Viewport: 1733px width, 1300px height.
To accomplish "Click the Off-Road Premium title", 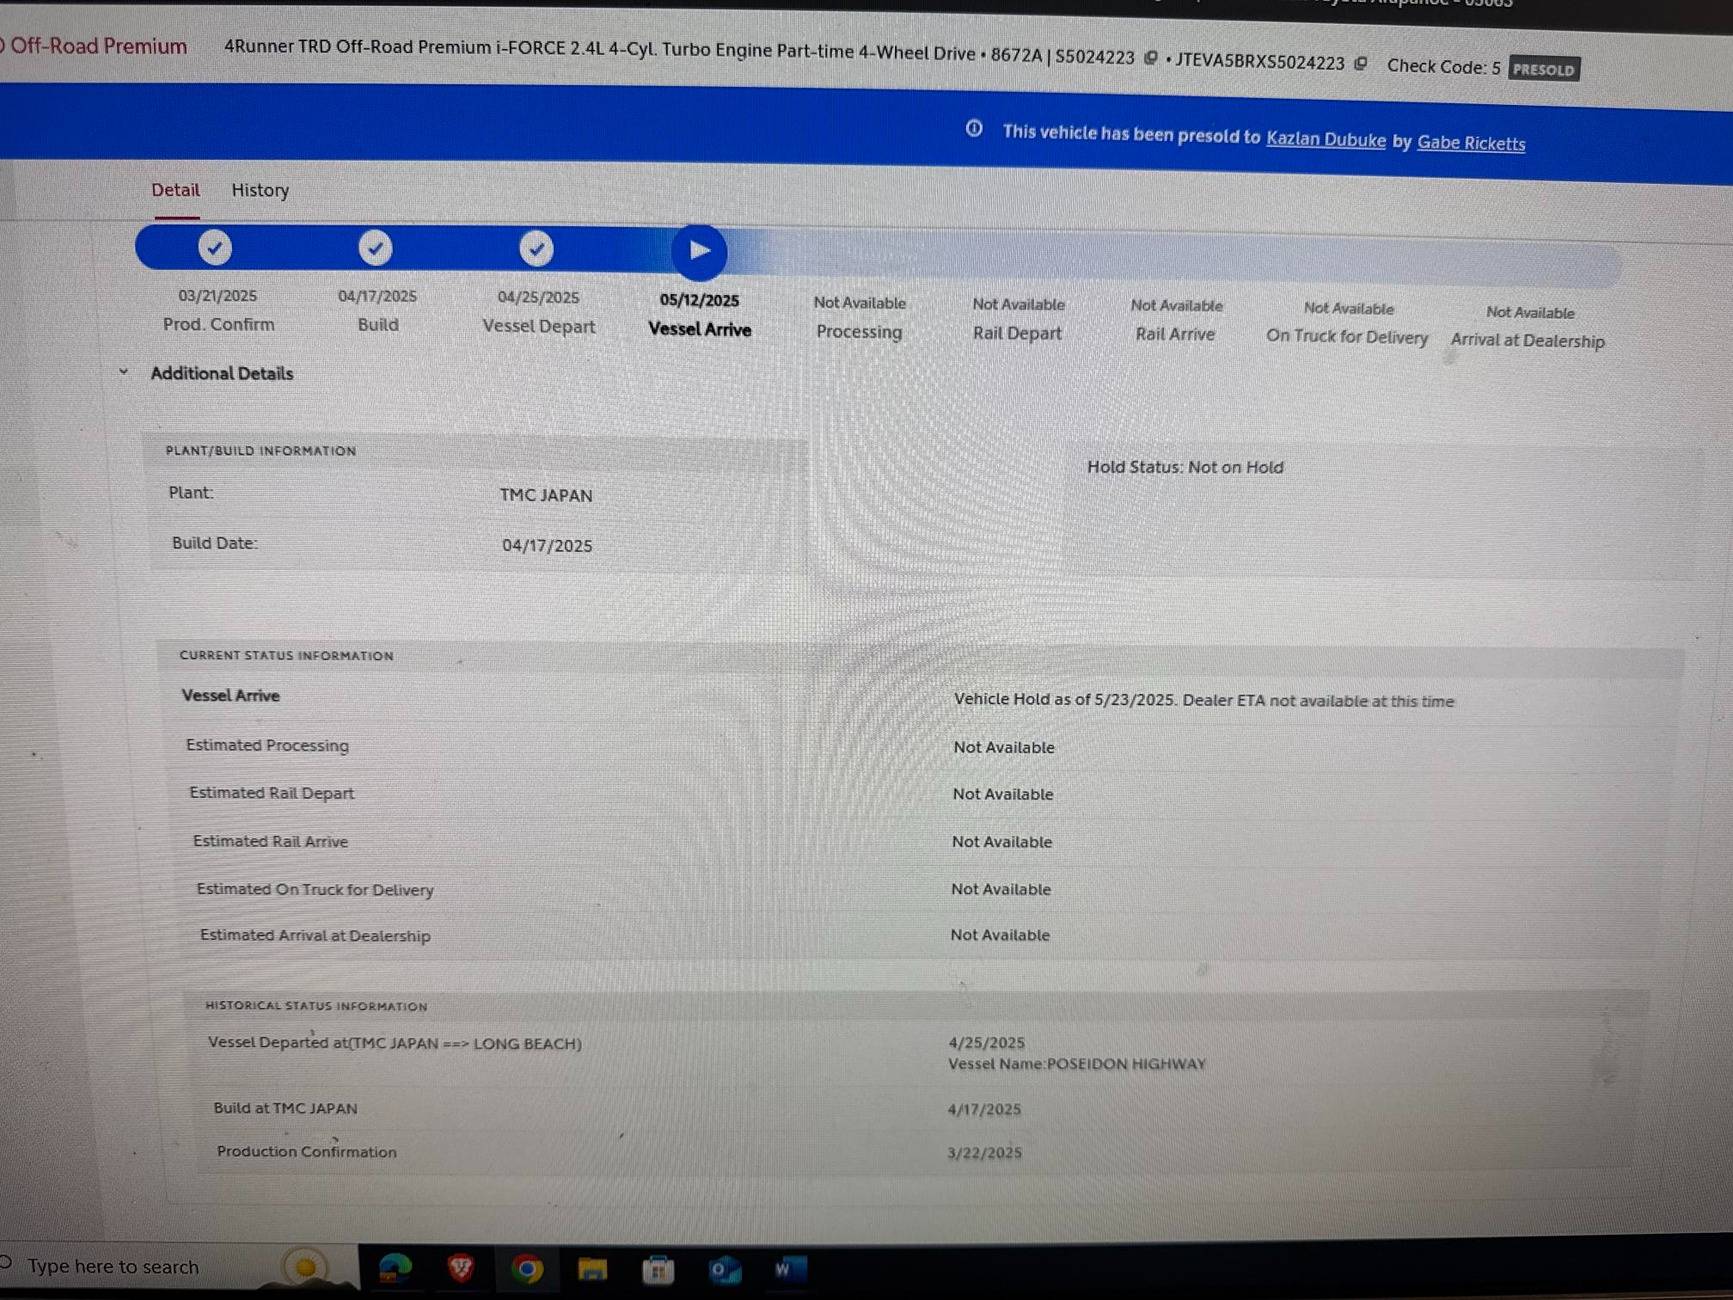I will tap(98, 46).
